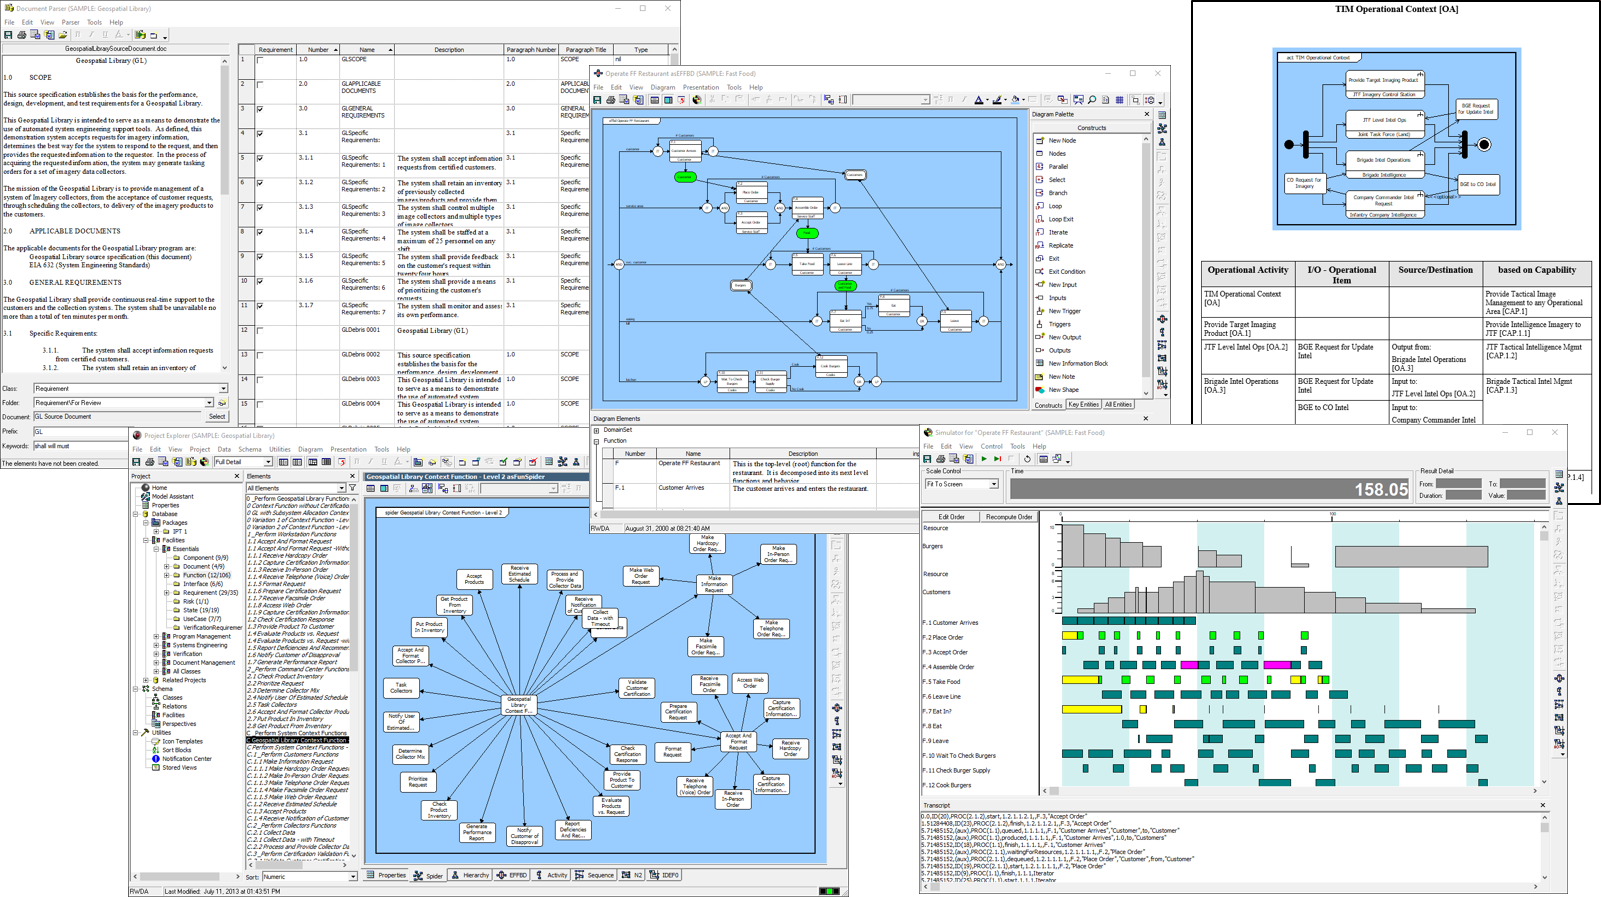Viewport: 1601px width, 897px height.
Task: Open Control menu in Simulator window
Action: click(991, 446)
